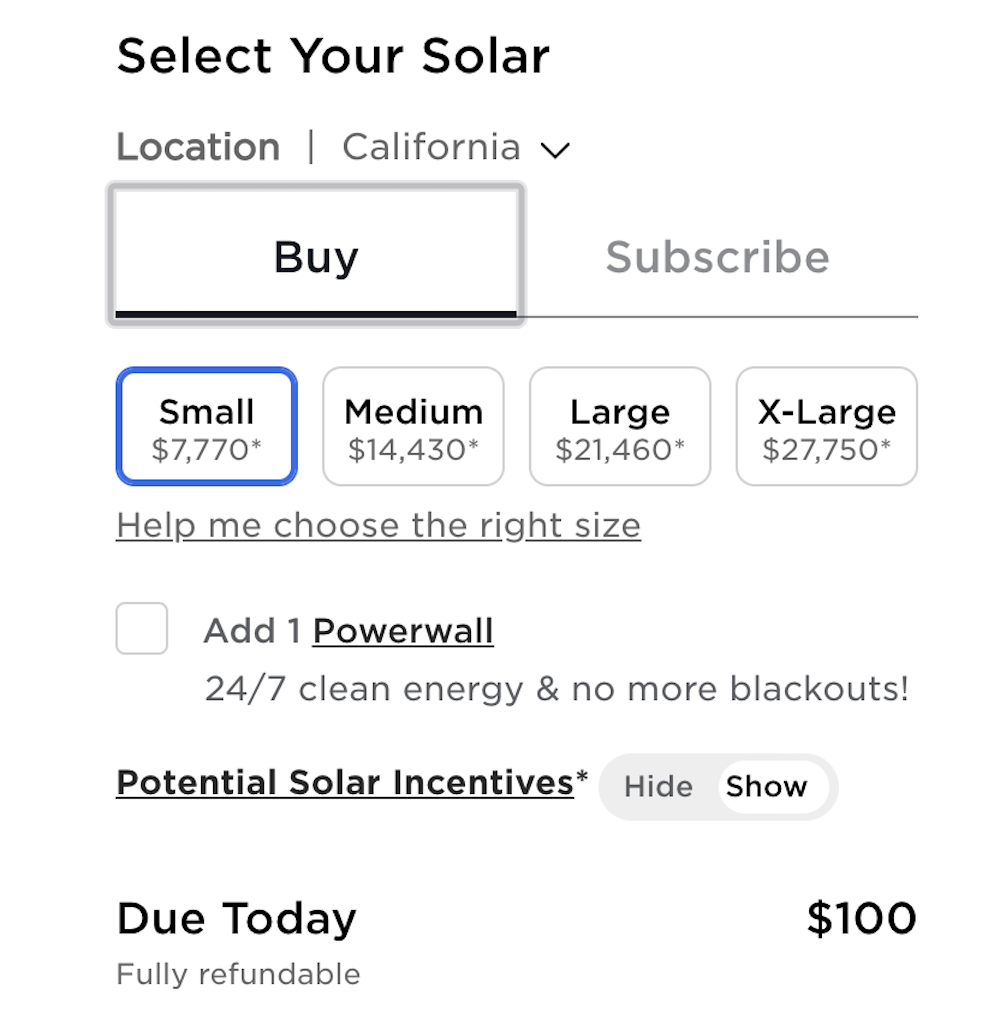Viewport: 1000px width, 1032px height.
Task: Click the Location label
Action: pyautogui.click(x=198, y=146)
